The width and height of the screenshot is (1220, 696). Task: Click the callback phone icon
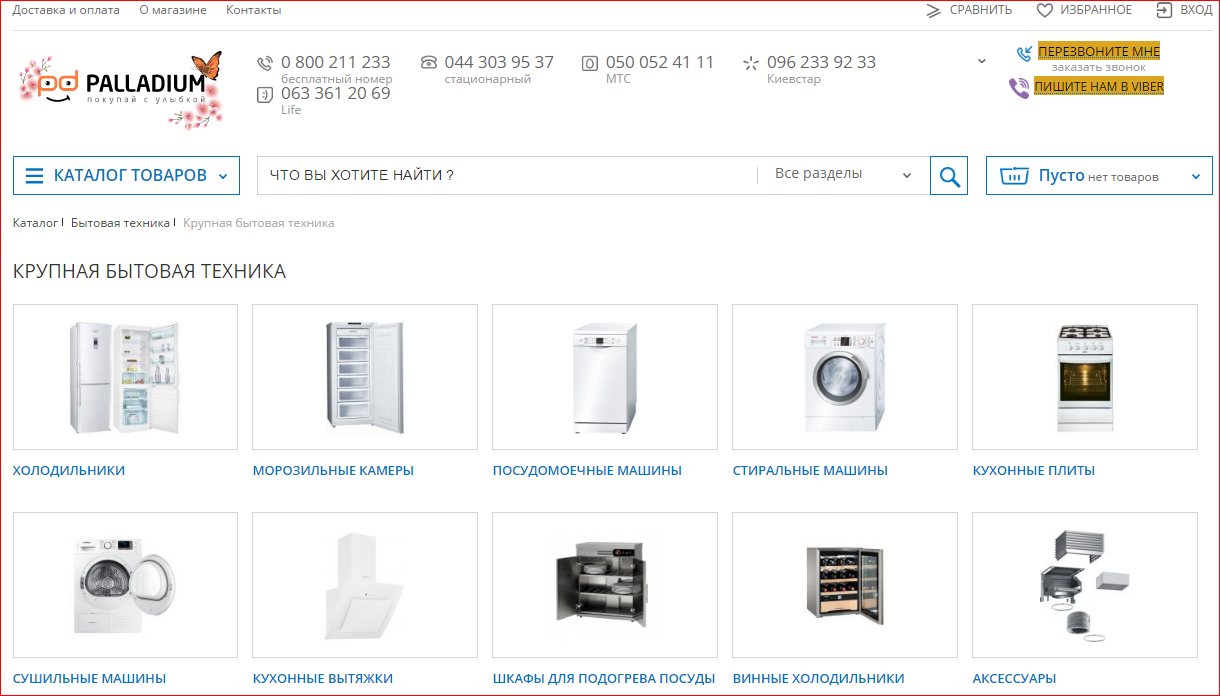(x=1024, y=53)
